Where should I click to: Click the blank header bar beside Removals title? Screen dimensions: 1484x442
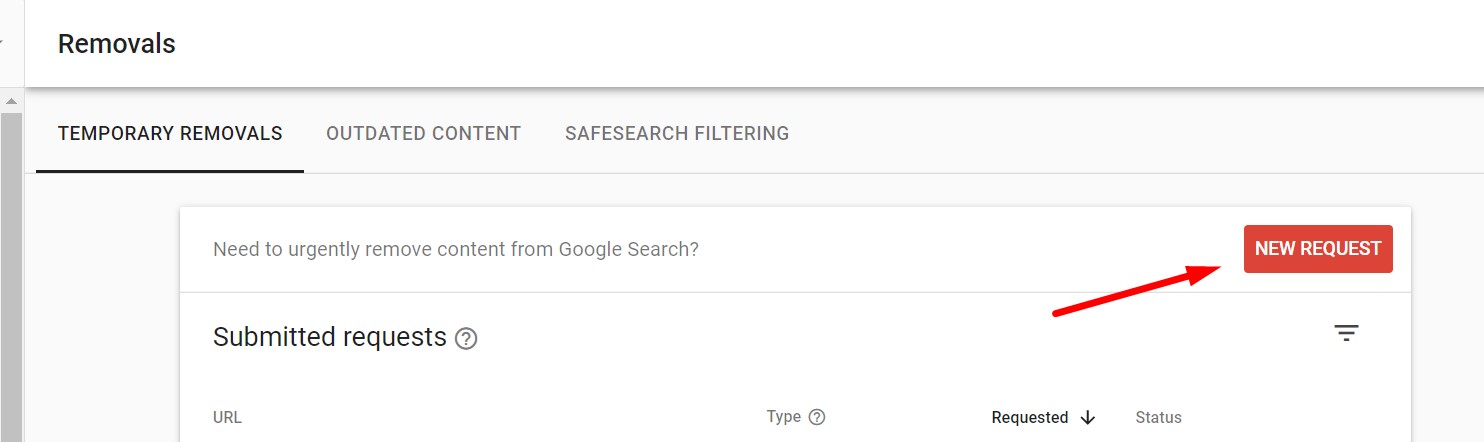tap(830, 44)
